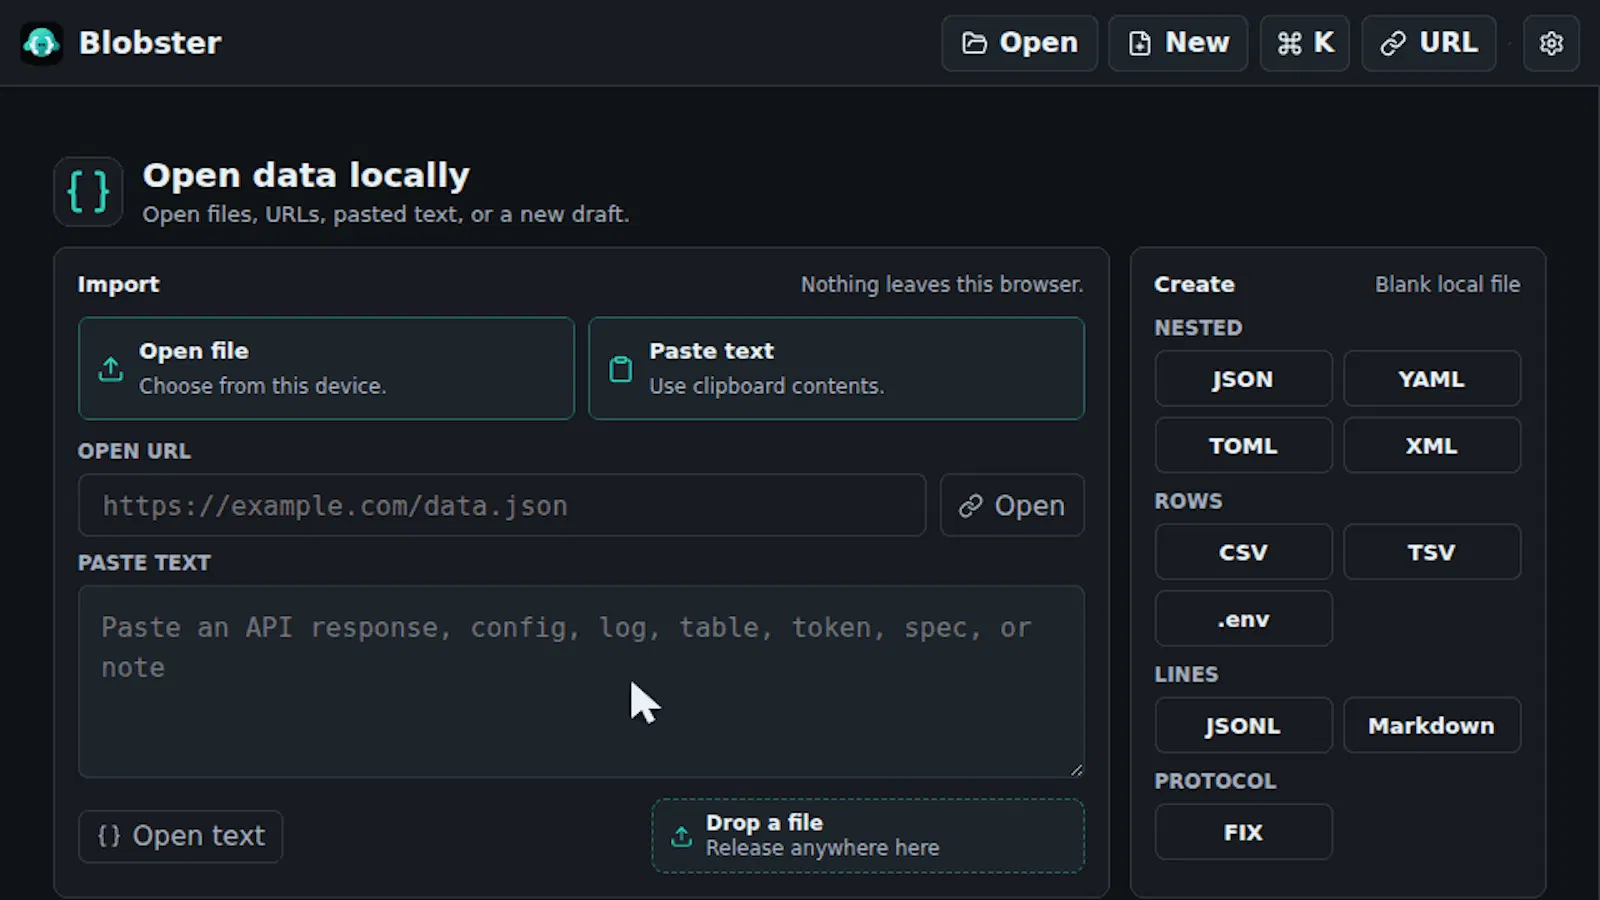1600x900 pixels.
Task: Open the command palette ⌘ K button
Action: [1305, 43]
